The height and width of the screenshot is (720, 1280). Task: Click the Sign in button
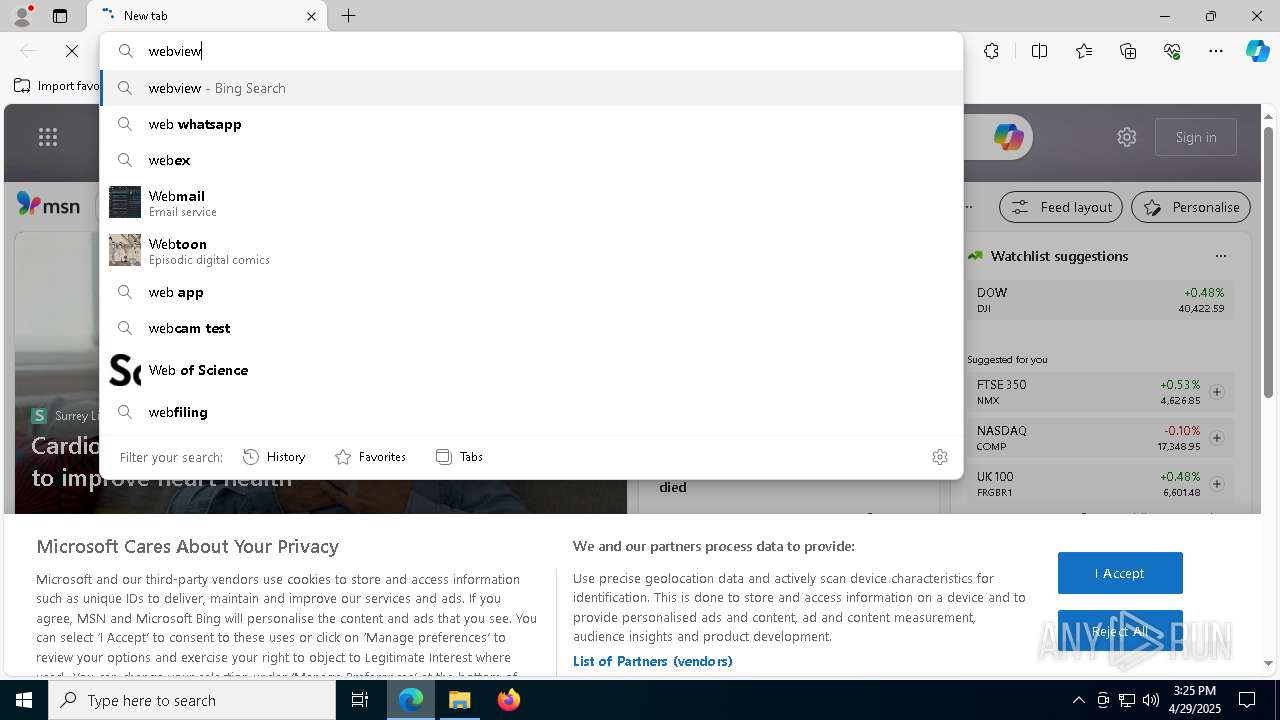coord(1196,137)
